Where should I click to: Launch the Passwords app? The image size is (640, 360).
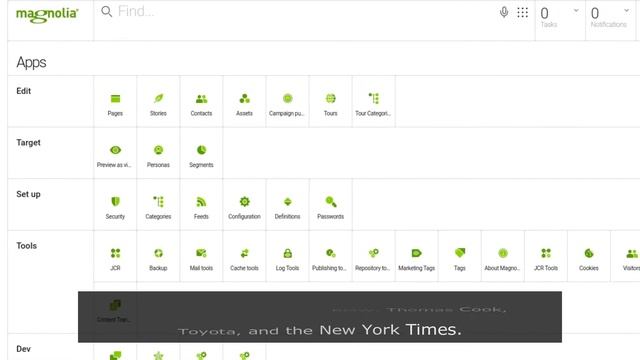click(x=331, y=205)
